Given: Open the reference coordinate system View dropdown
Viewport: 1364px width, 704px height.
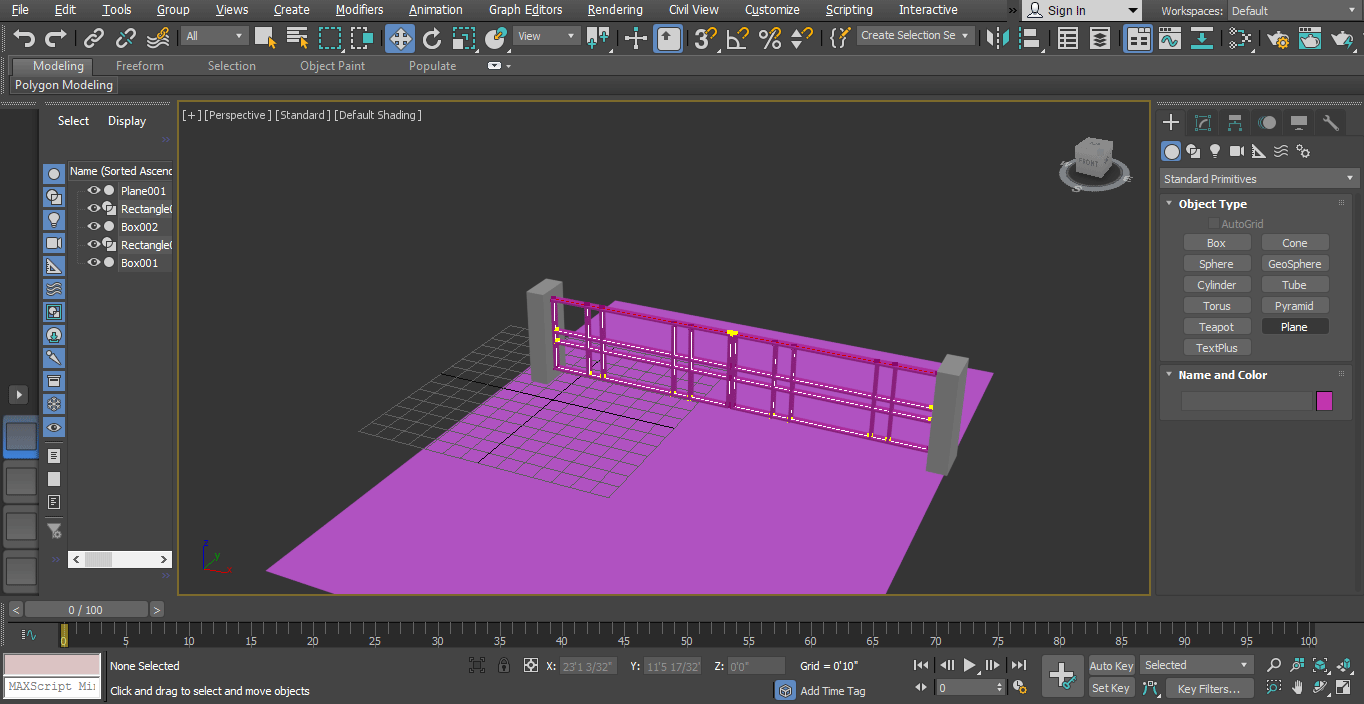Looking at the screenshot, I should (x=545, y=35).
